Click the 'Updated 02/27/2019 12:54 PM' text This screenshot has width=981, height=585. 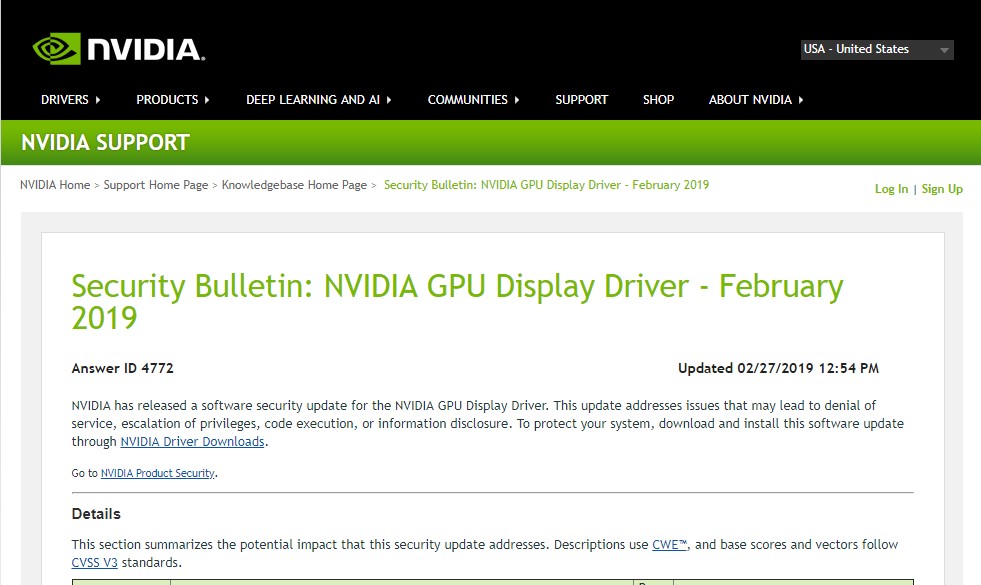[x=778, y=369]
